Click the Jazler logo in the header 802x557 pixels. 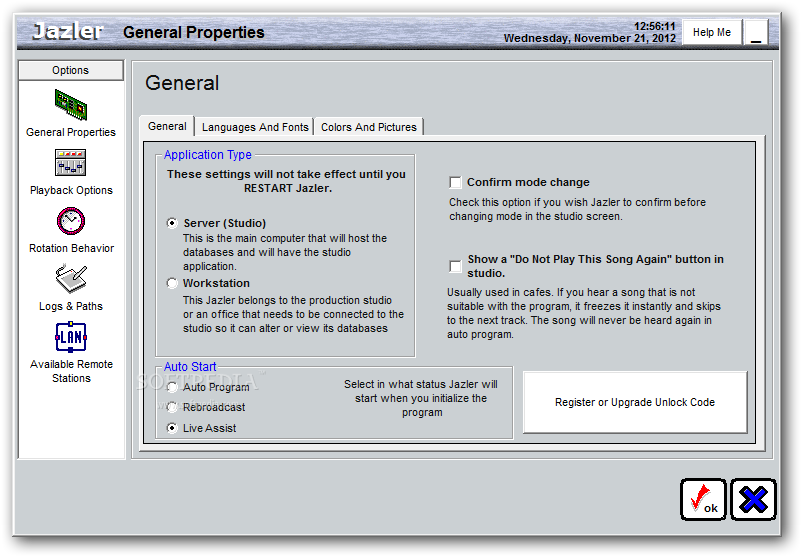(x=68, y=32)
